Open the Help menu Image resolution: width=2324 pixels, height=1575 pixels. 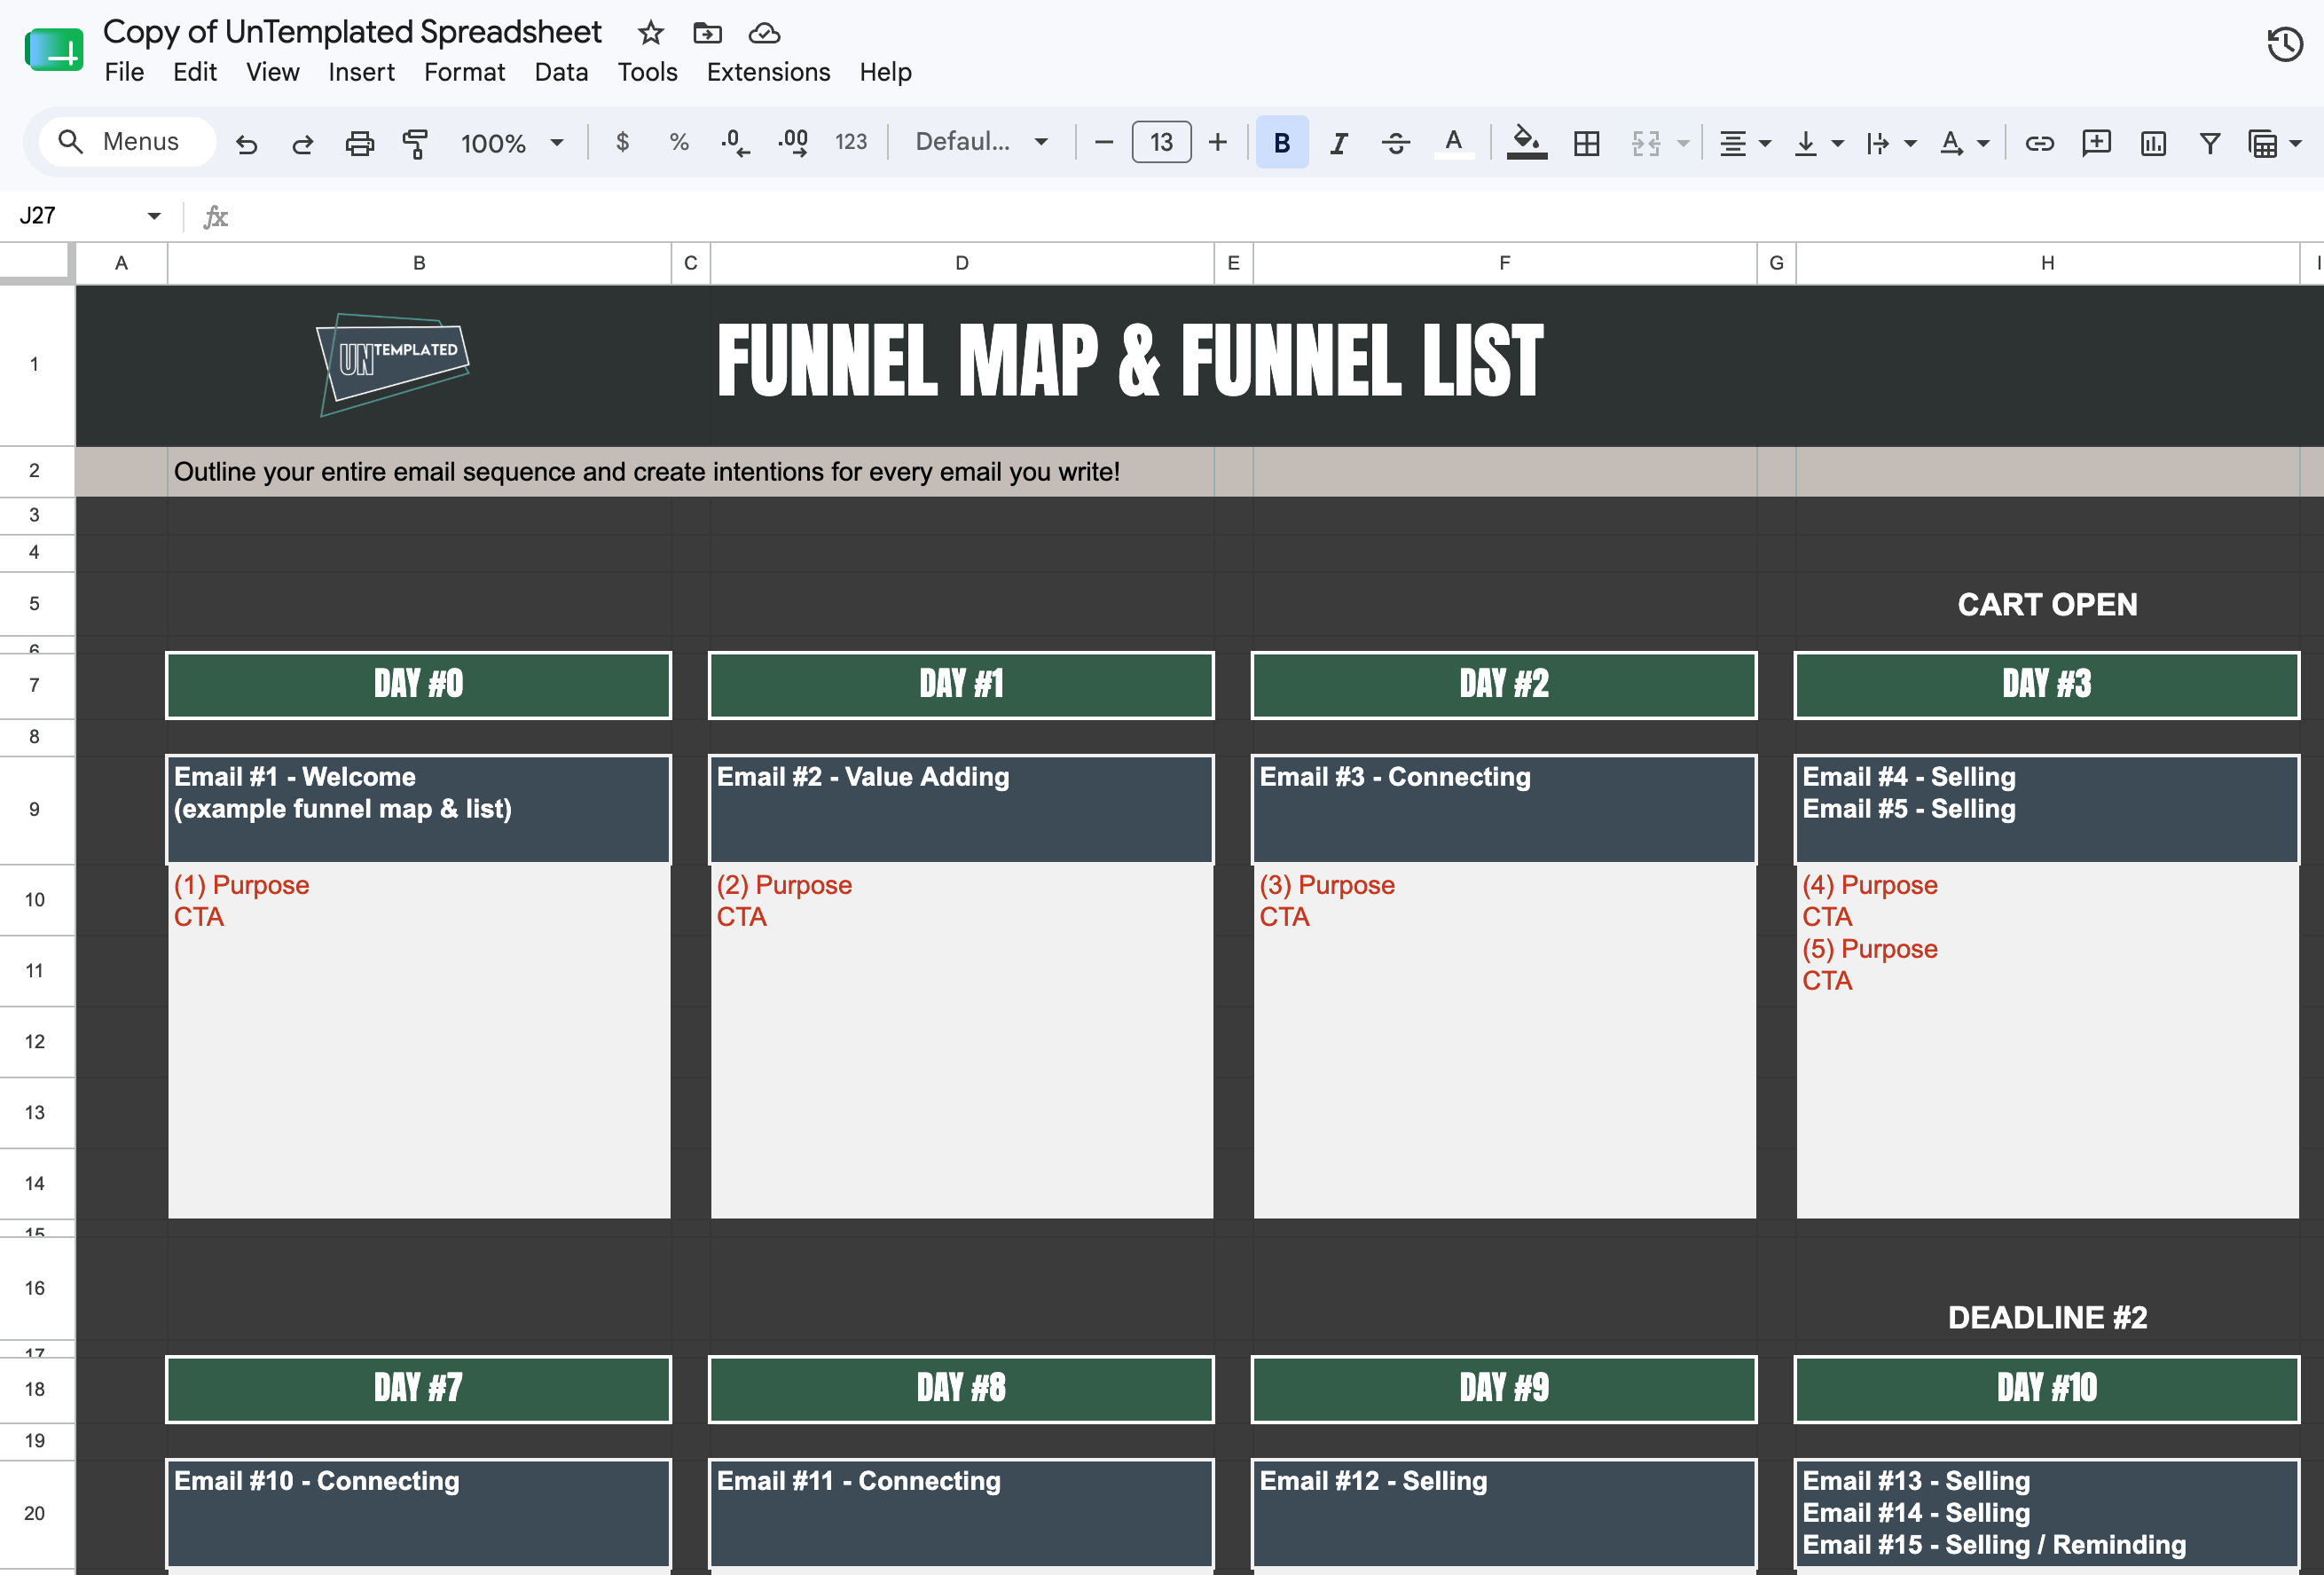[885, 72]
